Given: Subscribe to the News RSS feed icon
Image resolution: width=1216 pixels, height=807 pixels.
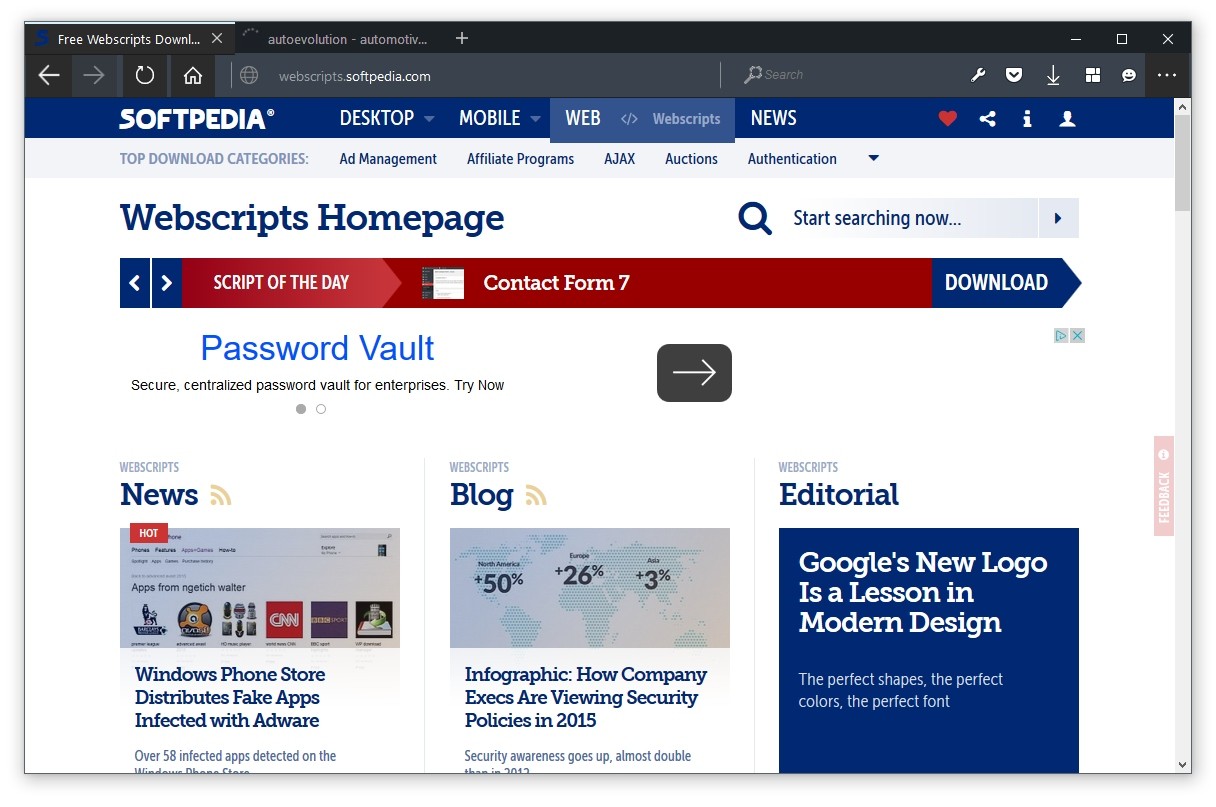Looking at the screenshot, I should [220, 495].
